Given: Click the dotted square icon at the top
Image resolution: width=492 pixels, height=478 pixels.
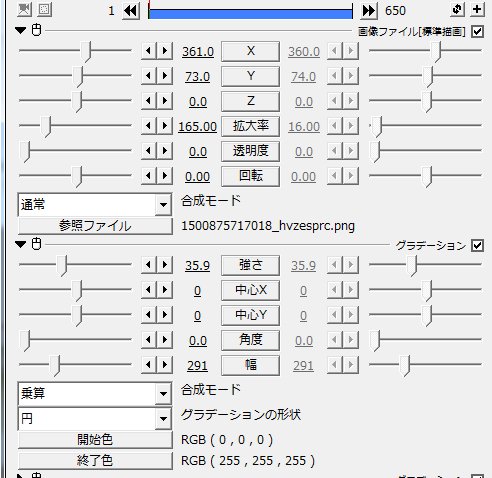Looking at the screenshot, I should (x=45, y=9).
